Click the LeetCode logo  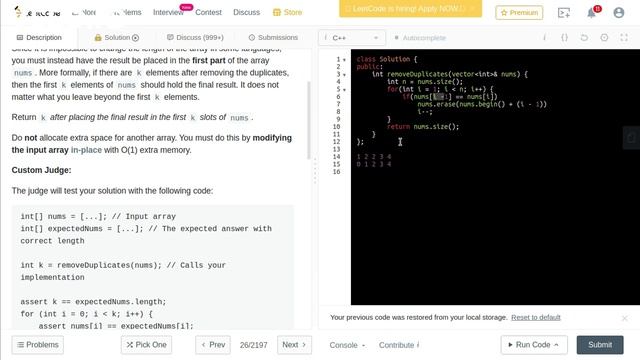tap(37, 13)
